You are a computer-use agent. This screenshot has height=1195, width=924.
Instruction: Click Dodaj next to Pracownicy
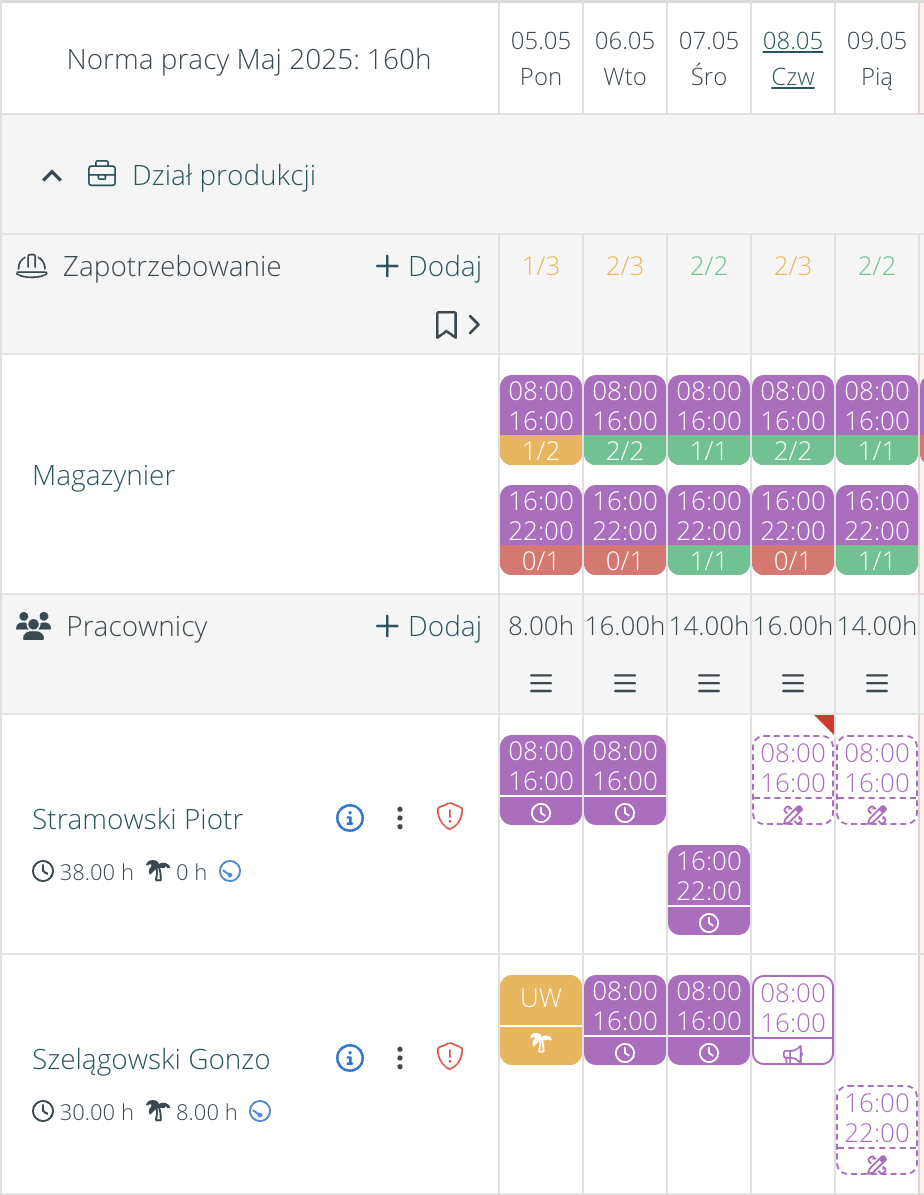point(428,626)
